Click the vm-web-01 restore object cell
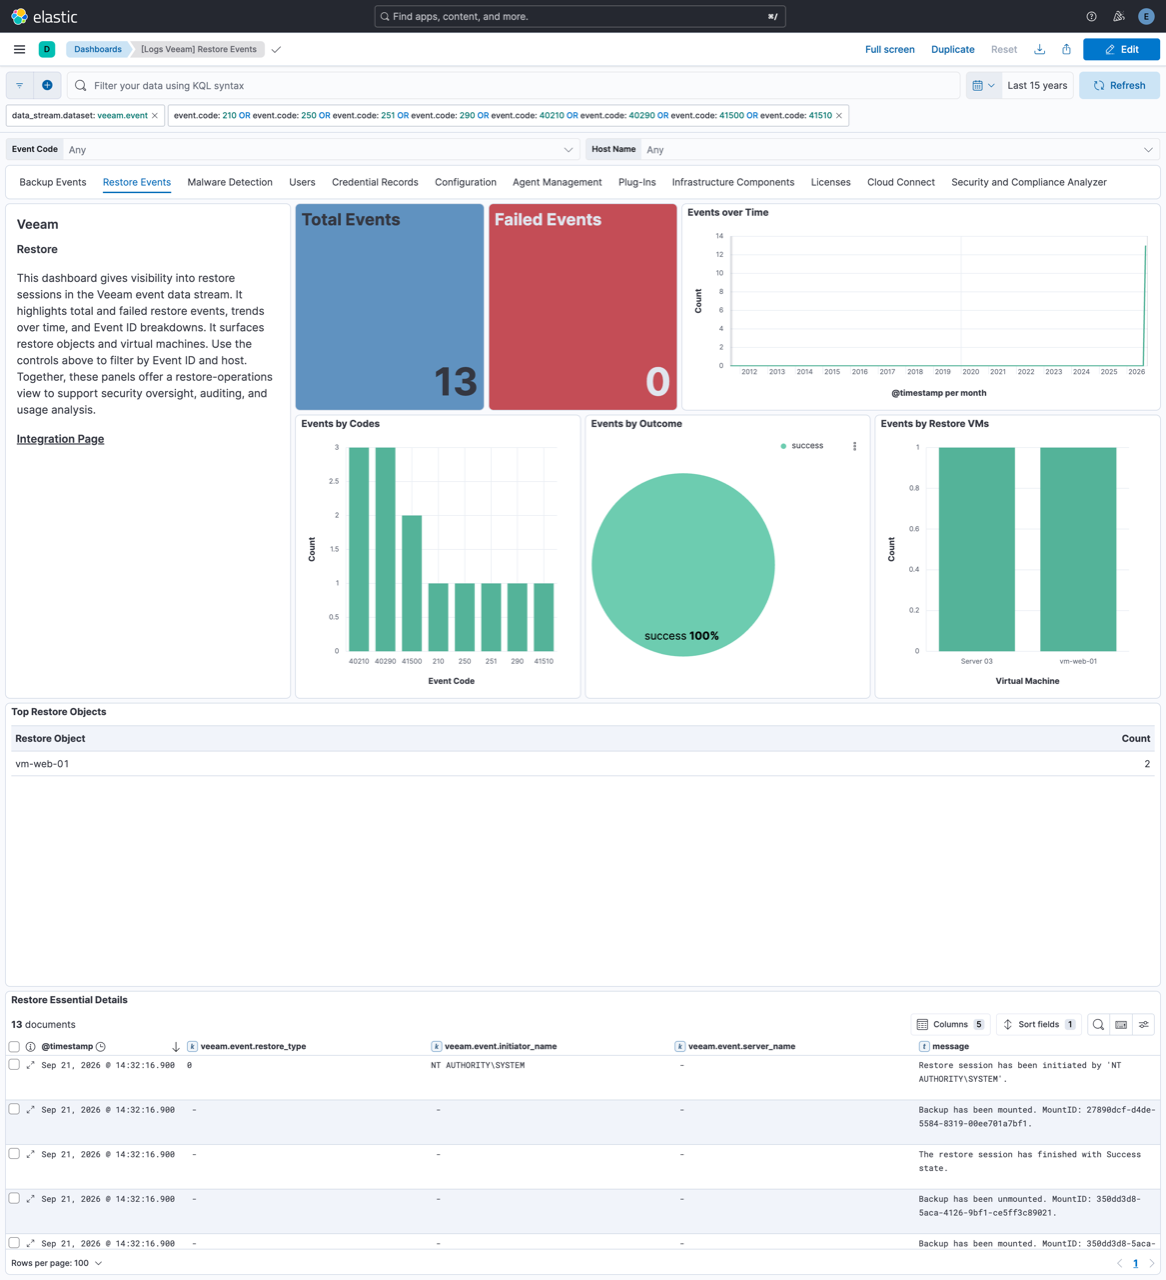1166x1280 pixels. 42,764
